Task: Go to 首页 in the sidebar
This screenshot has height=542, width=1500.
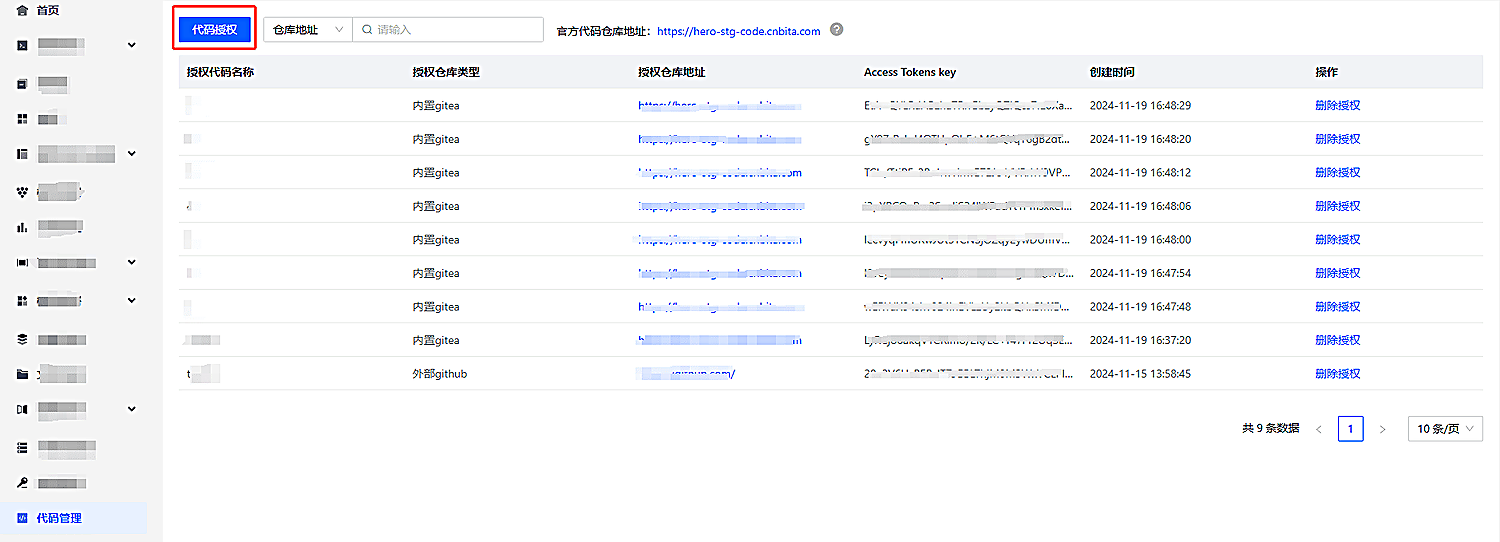Action: click(47, 10)
